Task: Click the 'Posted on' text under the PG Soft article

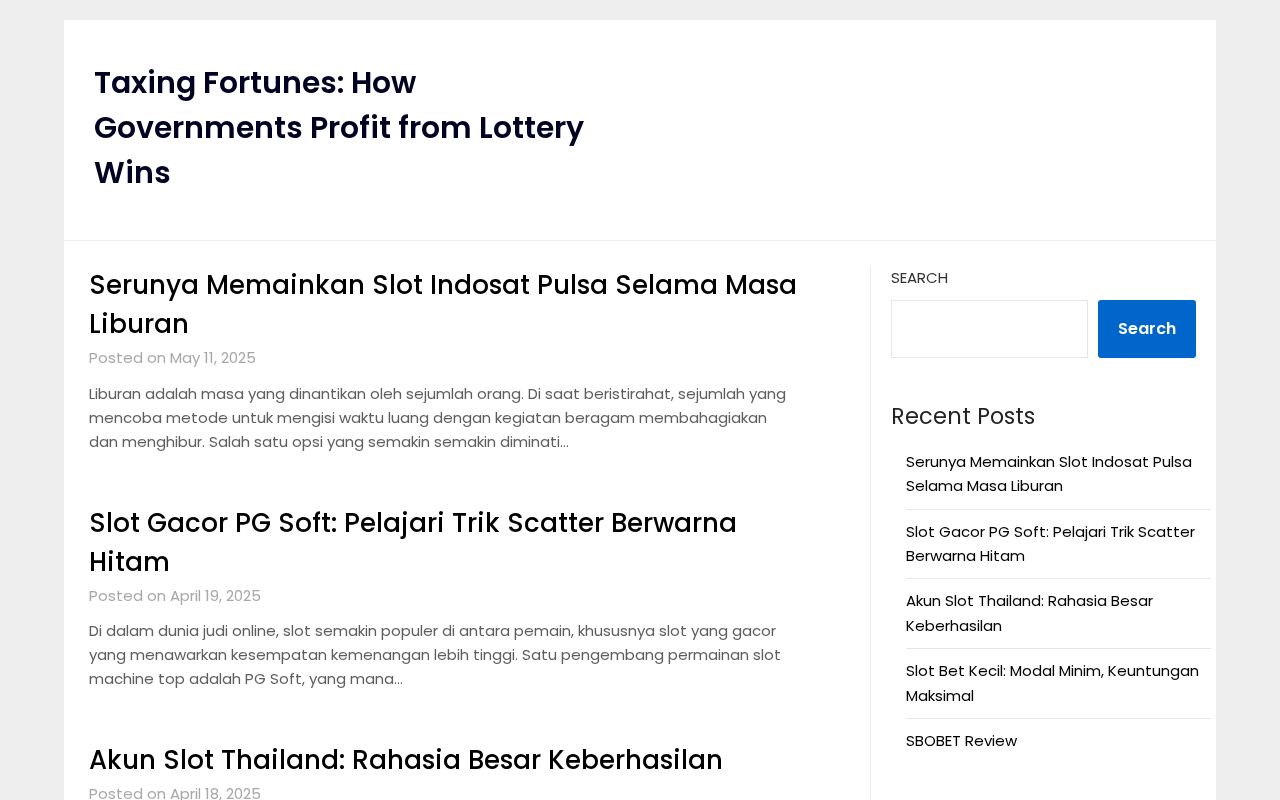Action: (127, 596)
